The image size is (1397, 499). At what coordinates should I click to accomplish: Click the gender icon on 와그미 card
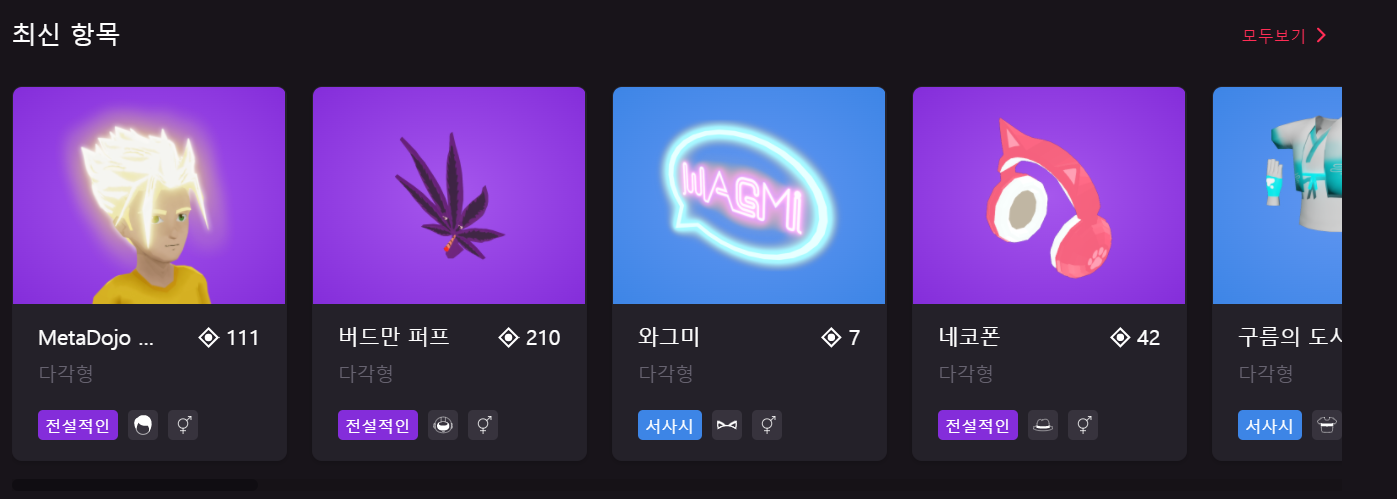(767, 425)
